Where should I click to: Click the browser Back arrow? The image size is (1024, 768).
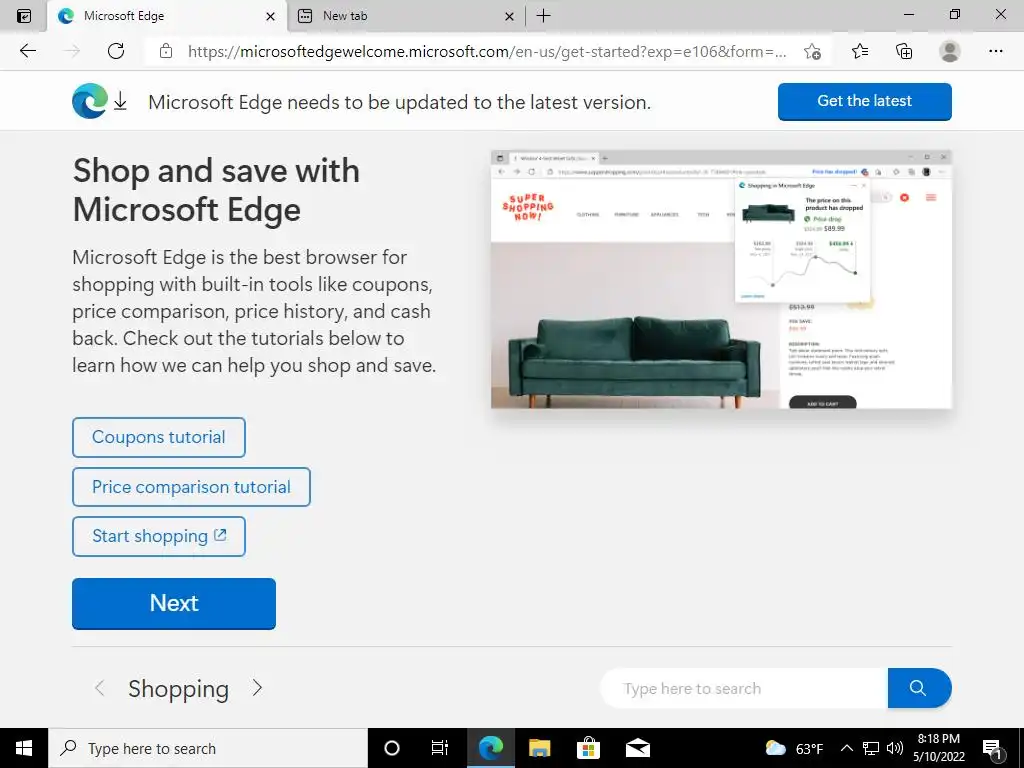[x=27, y=51]
